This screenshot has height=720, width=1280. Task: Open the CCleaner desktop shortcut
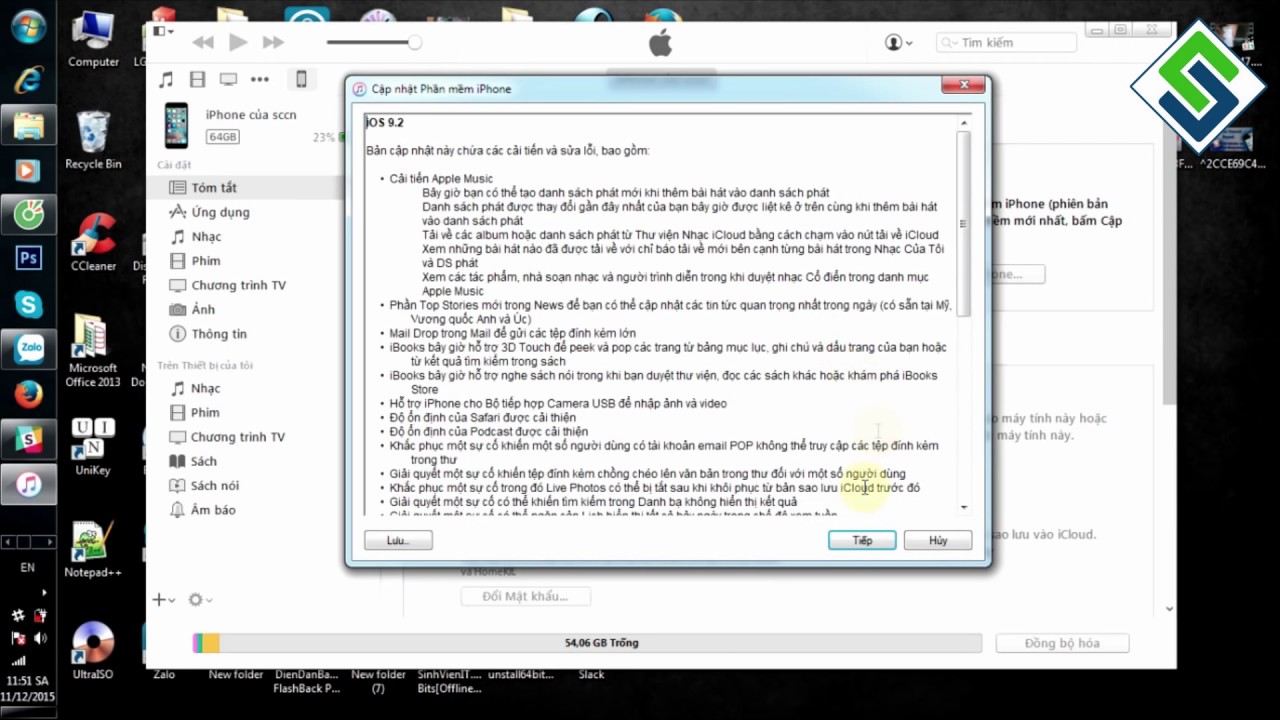(x=93, y=242)
